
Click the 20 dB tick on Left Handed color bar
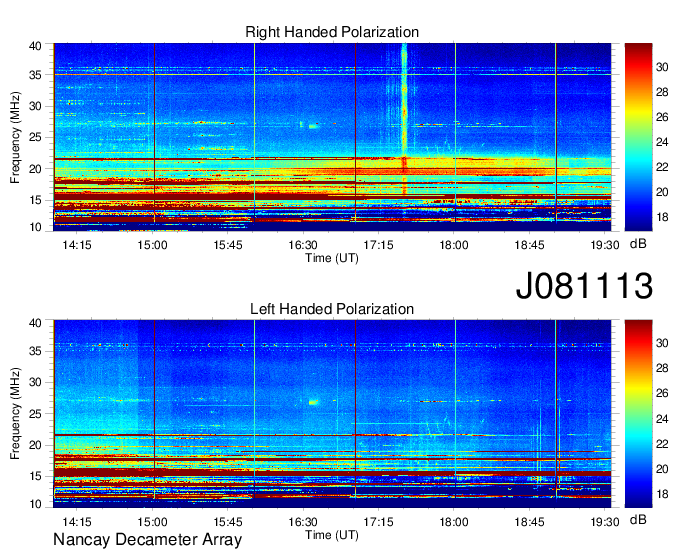tap(662, 469)
